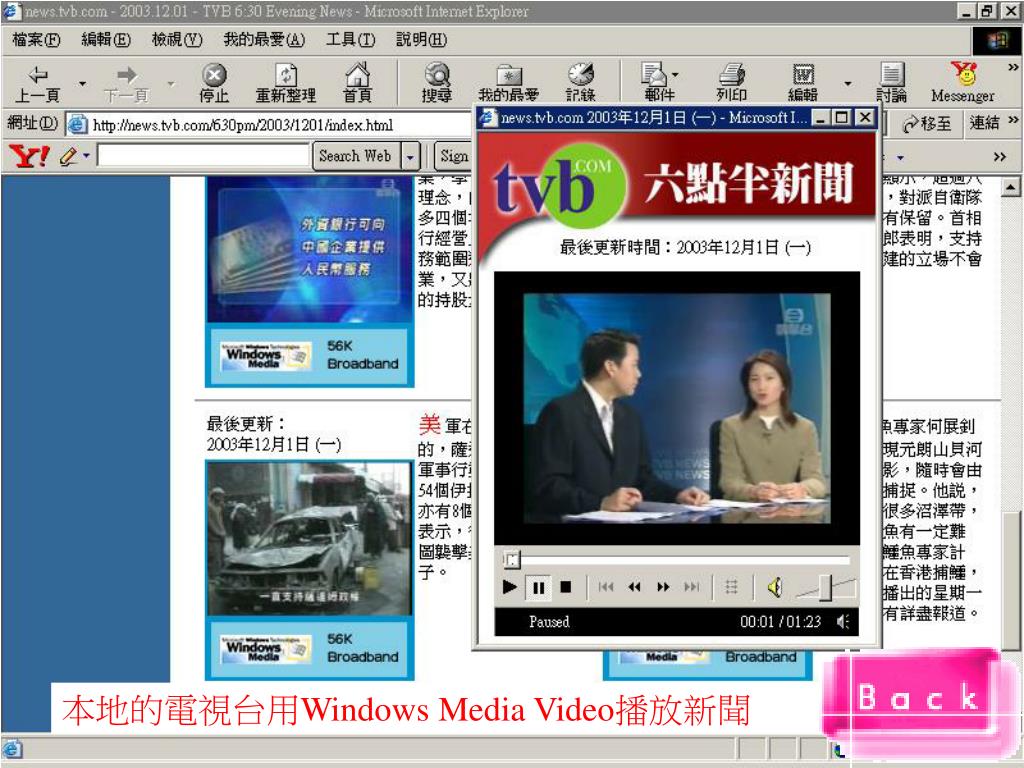Image resolution: width=1024 pixels, height=768 pixels.
Task: Expand the 連結 links bar chevron
Action: (1013, 120)
